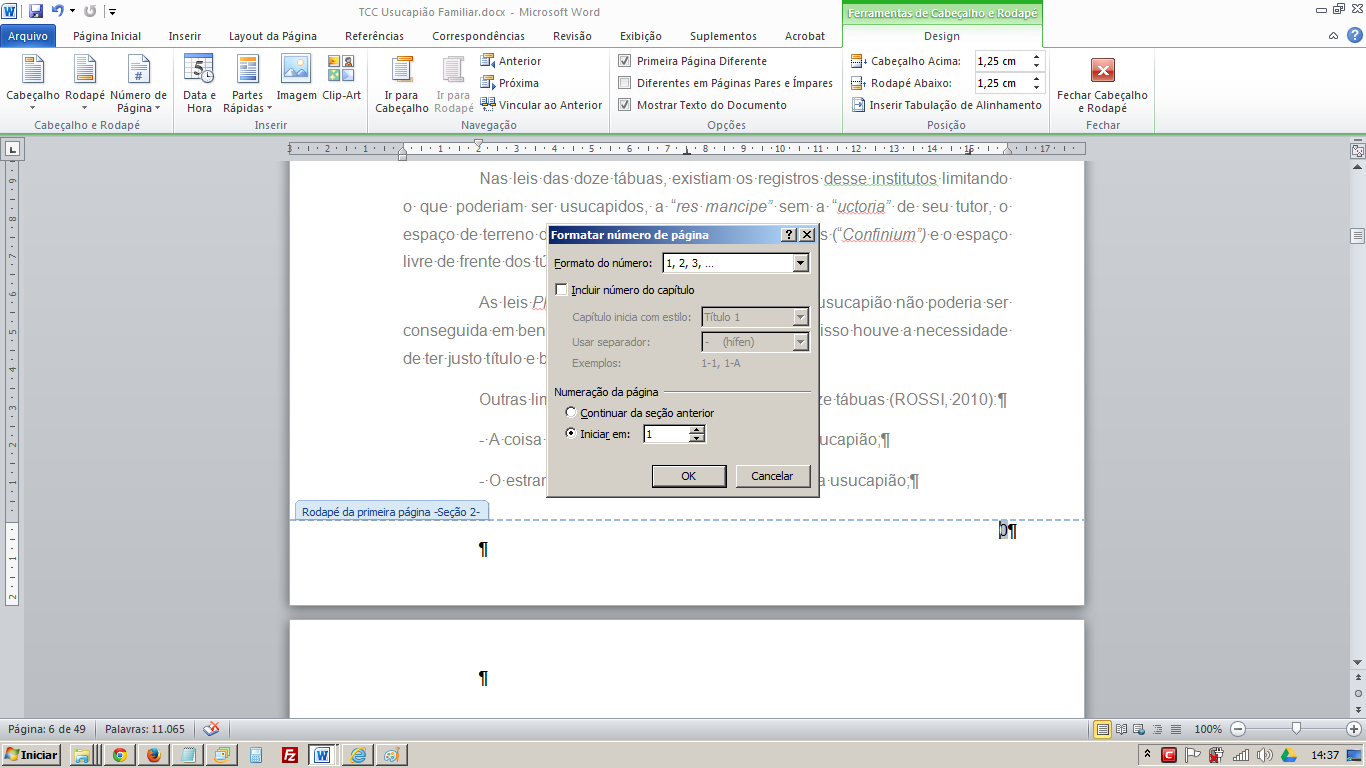Viewport: 1366px width, 768px height.
Task: Click Página: 6 de 49 status
Action: 45,729
